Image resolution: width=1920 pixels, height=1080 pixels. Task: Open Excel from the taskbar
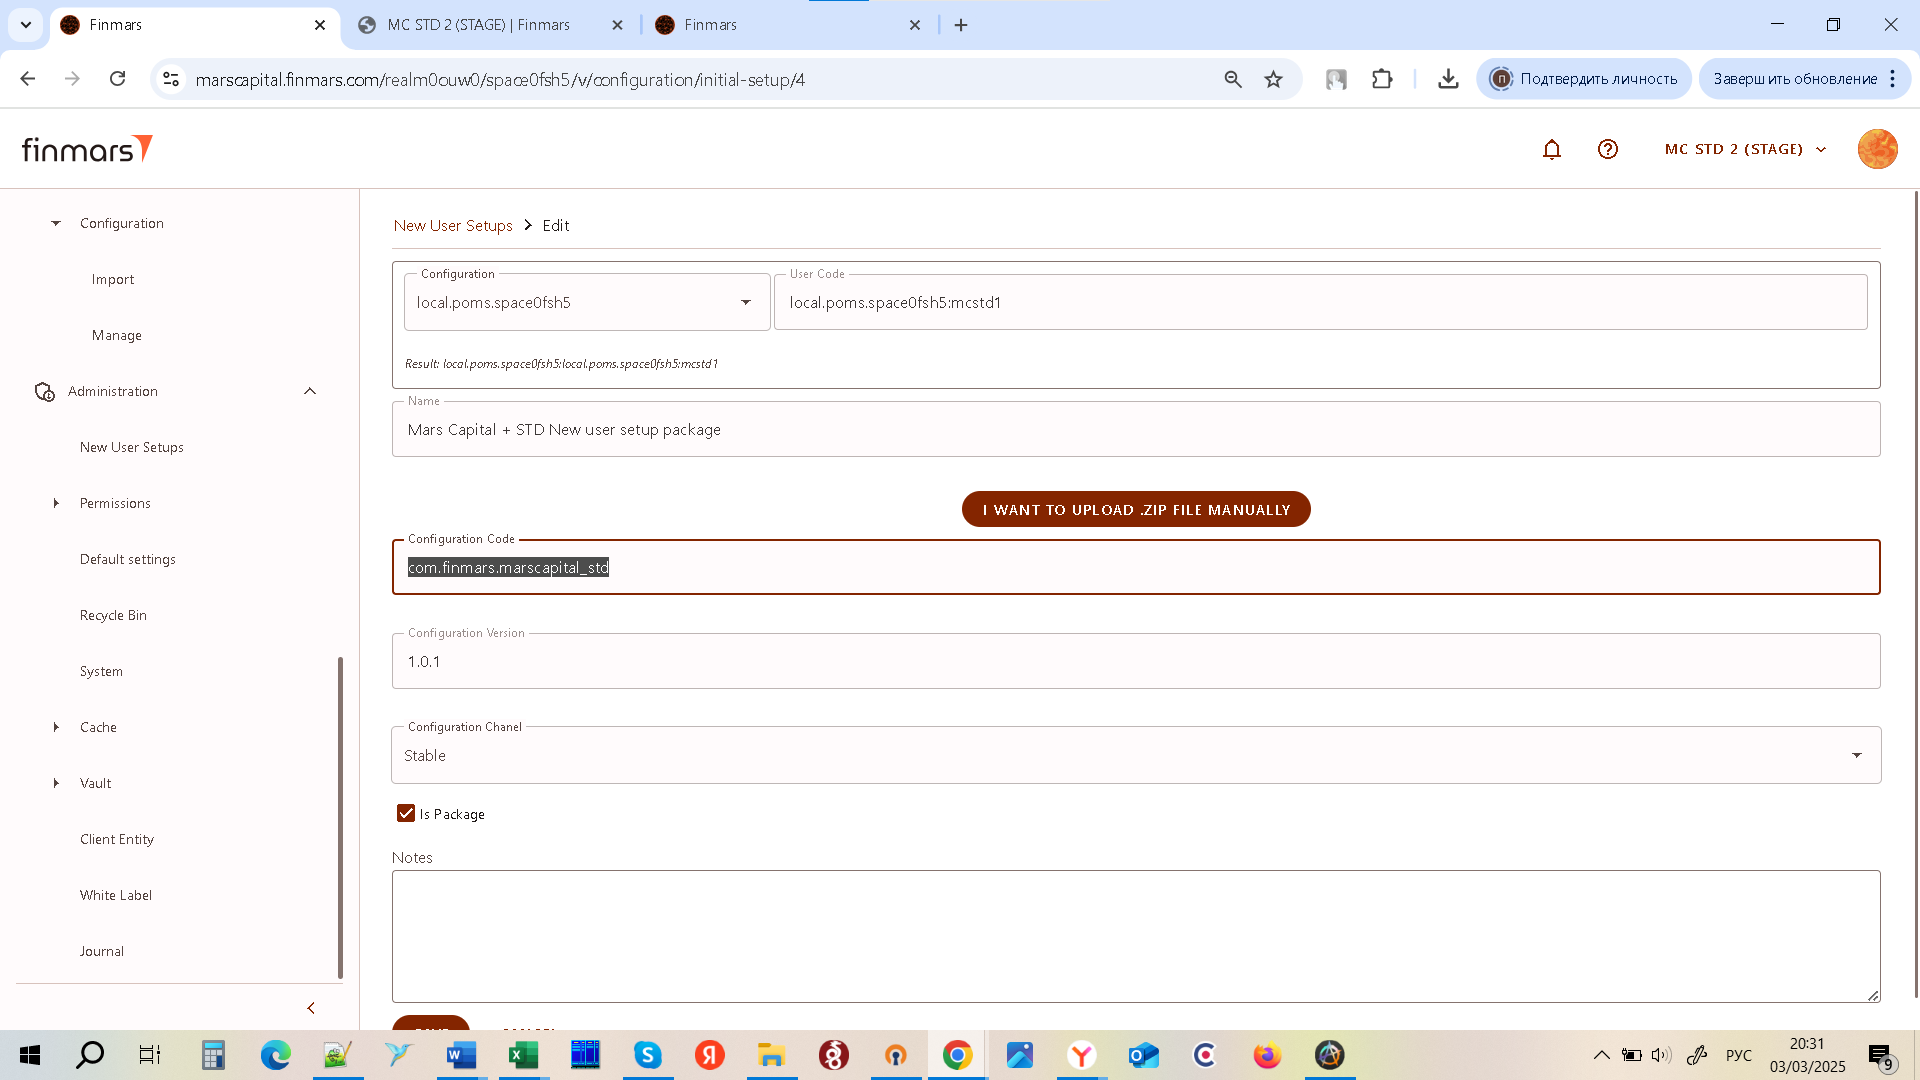[523, 1055]
